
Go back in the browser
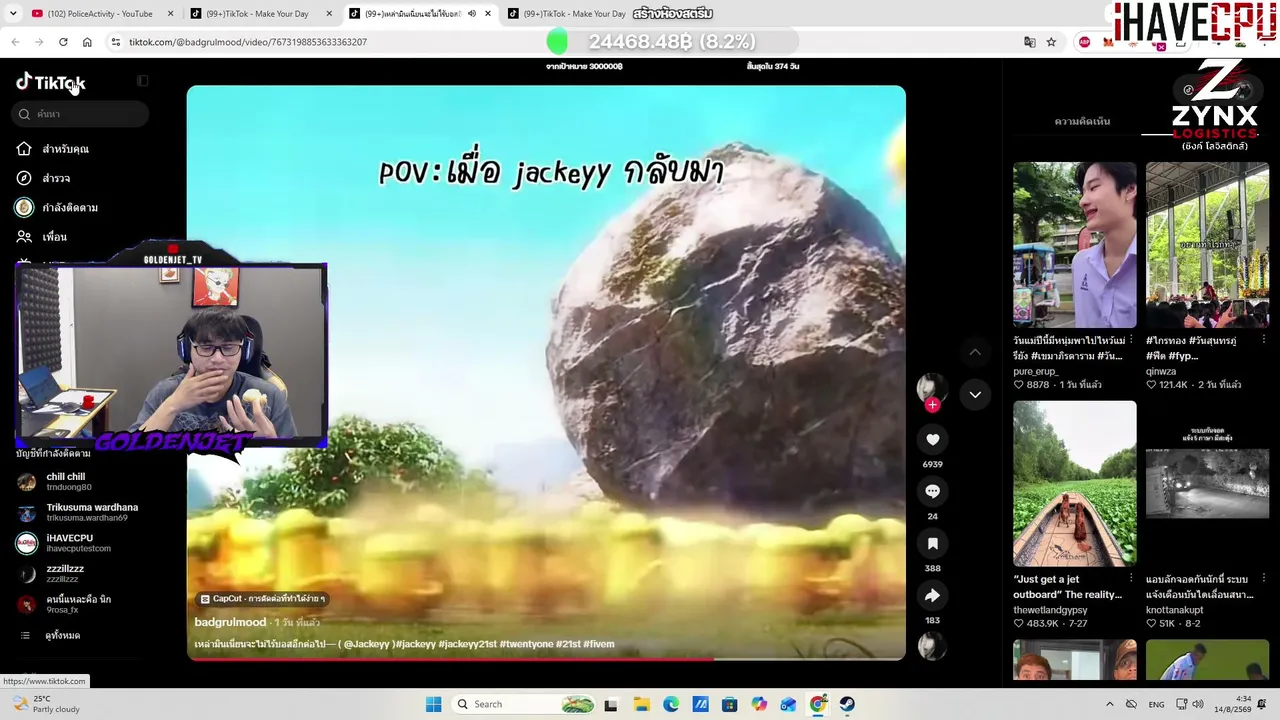pos(15,42)
